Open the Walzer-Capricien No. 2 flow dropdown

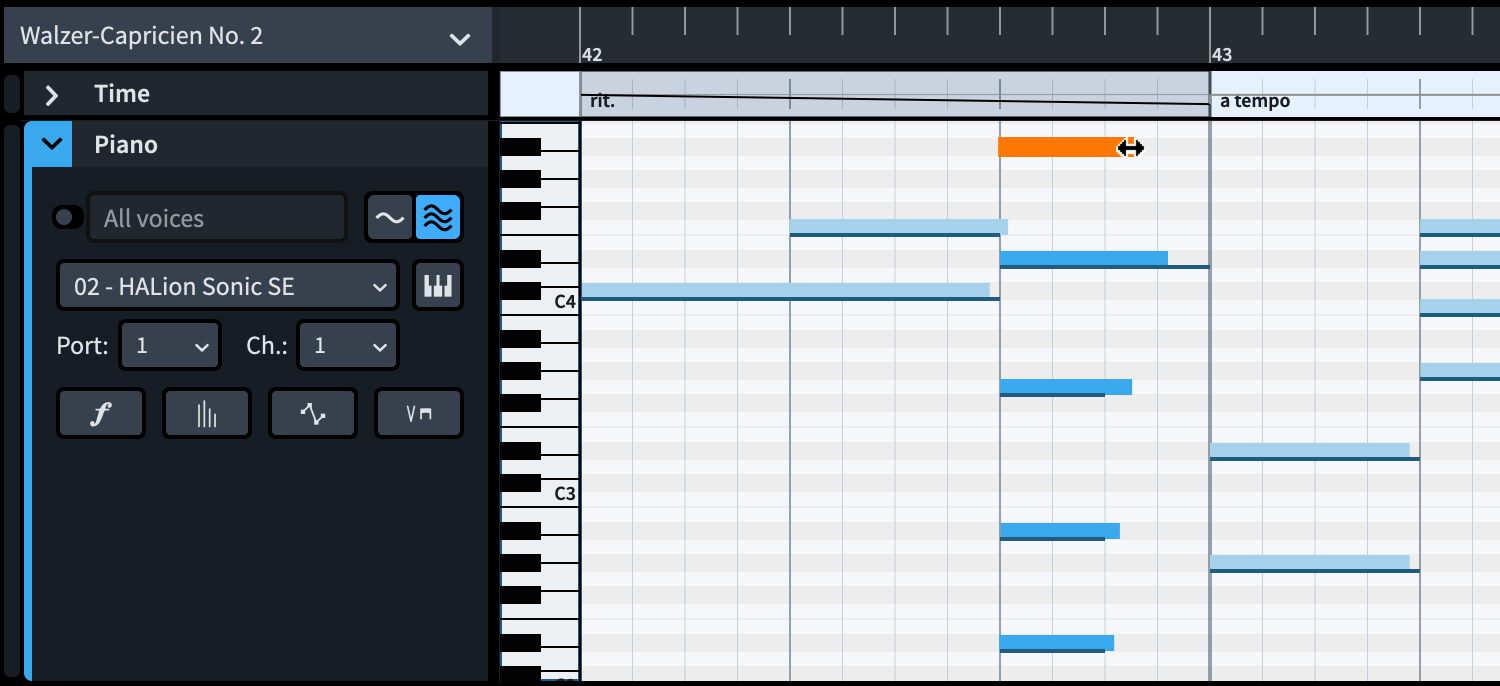pos(246,37)
